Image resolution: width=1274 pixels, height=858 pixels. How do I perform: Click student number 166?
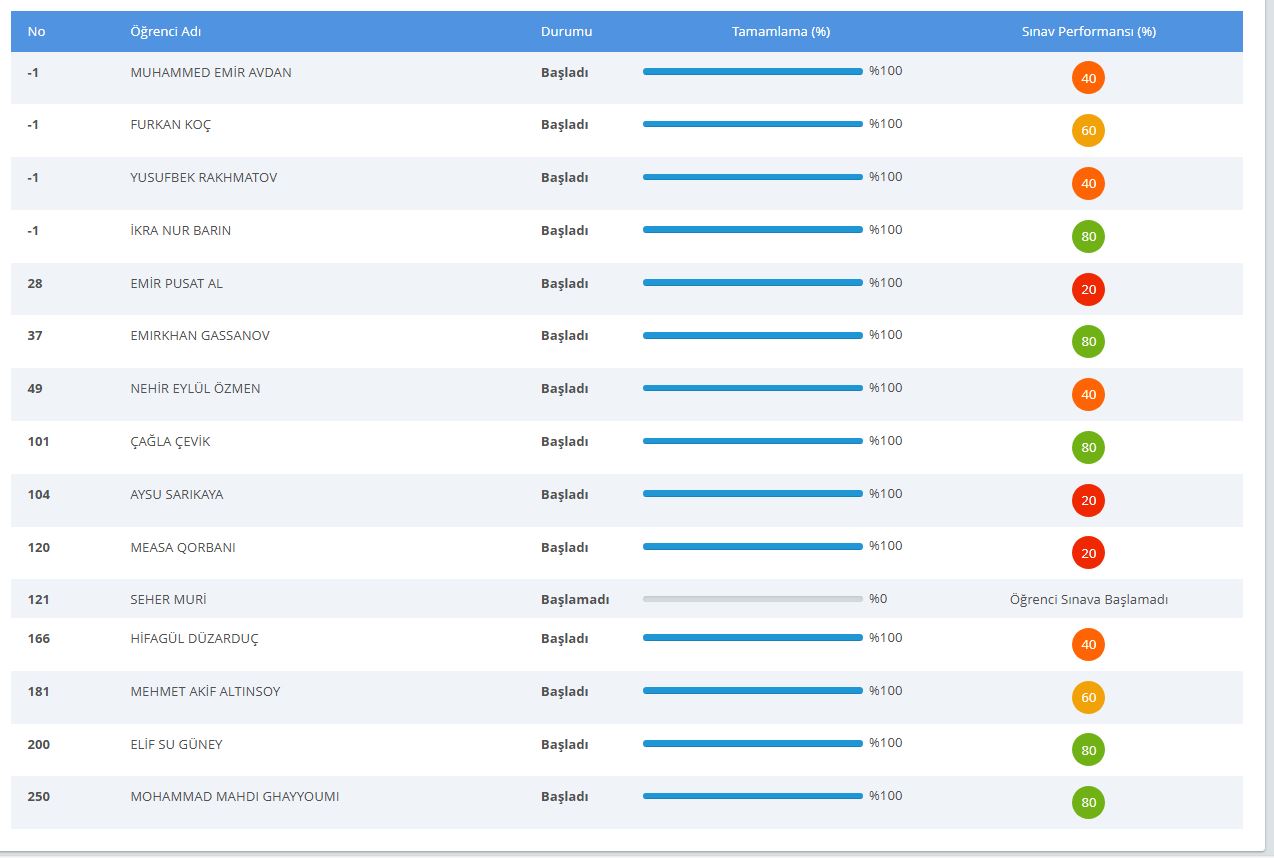pyautogui.click(x=39, y=639)
